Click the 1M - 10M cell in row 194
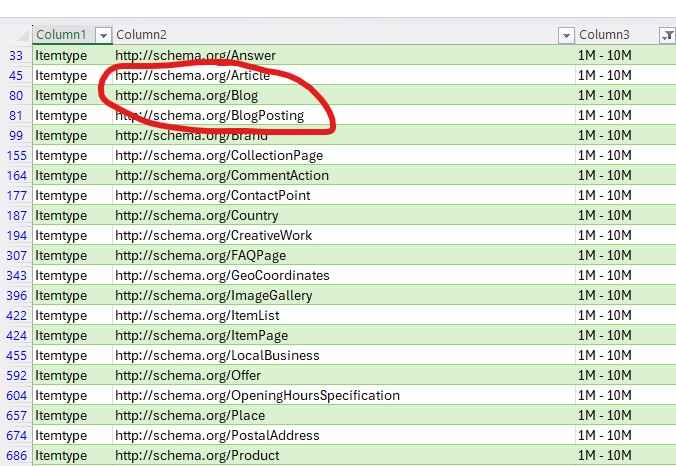This screenshot has width=676, height=466. click(626, 235)
